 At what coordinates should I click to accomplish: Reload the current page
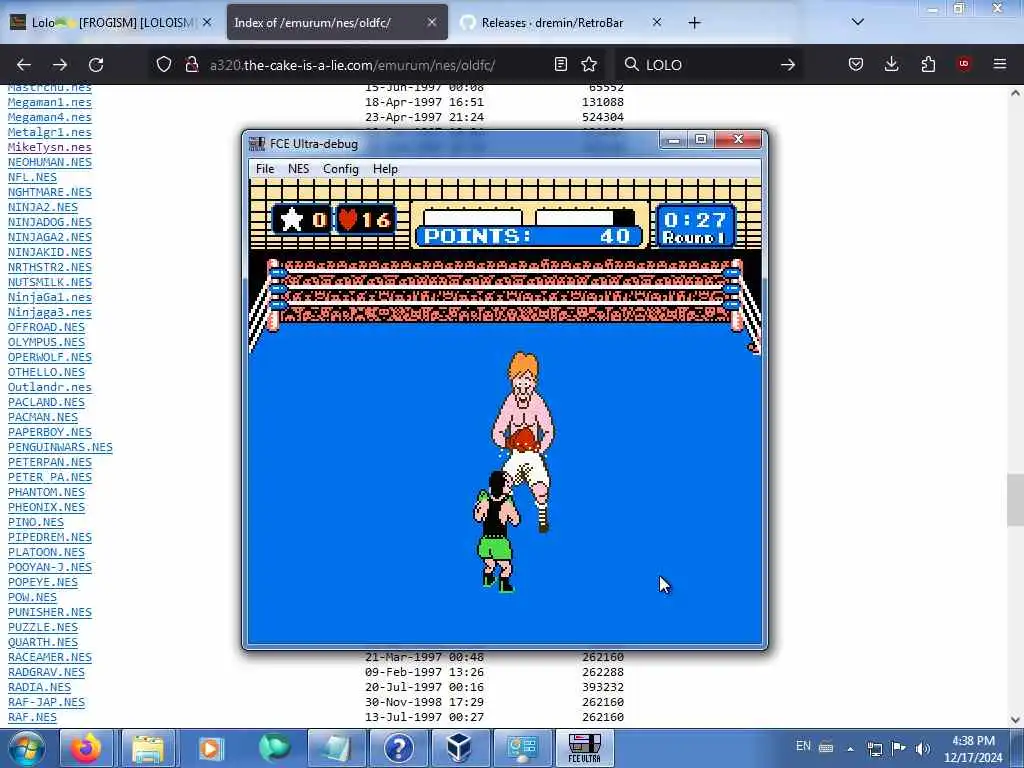click(96, 65)
